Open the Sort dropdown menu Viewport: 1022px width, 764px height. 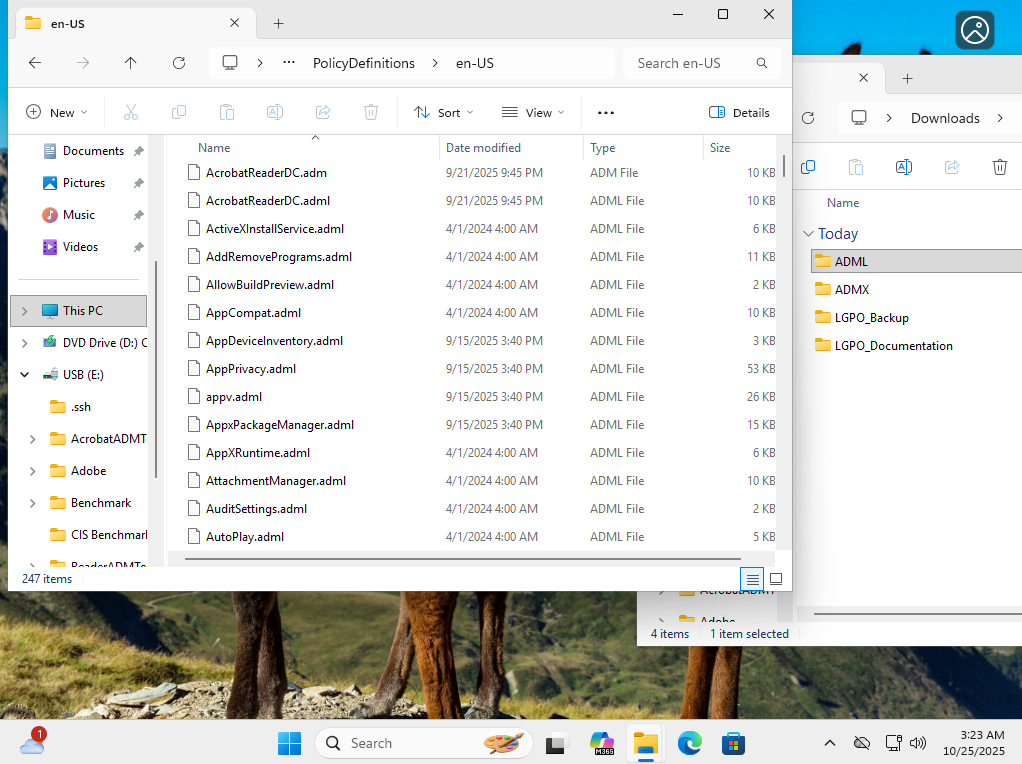point(444,112)
